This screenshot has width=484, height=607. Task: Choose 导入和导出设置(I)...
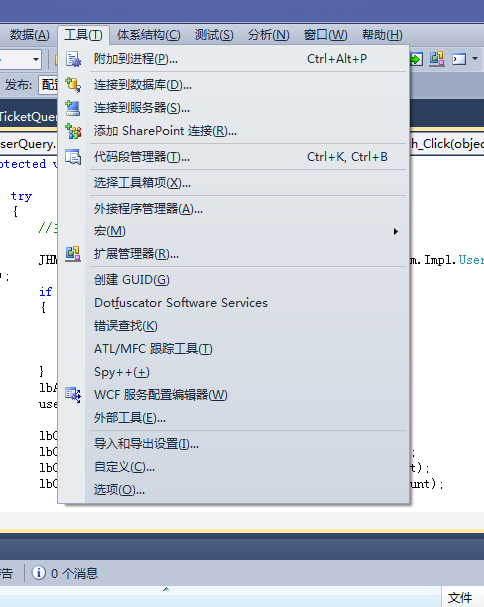233,444
